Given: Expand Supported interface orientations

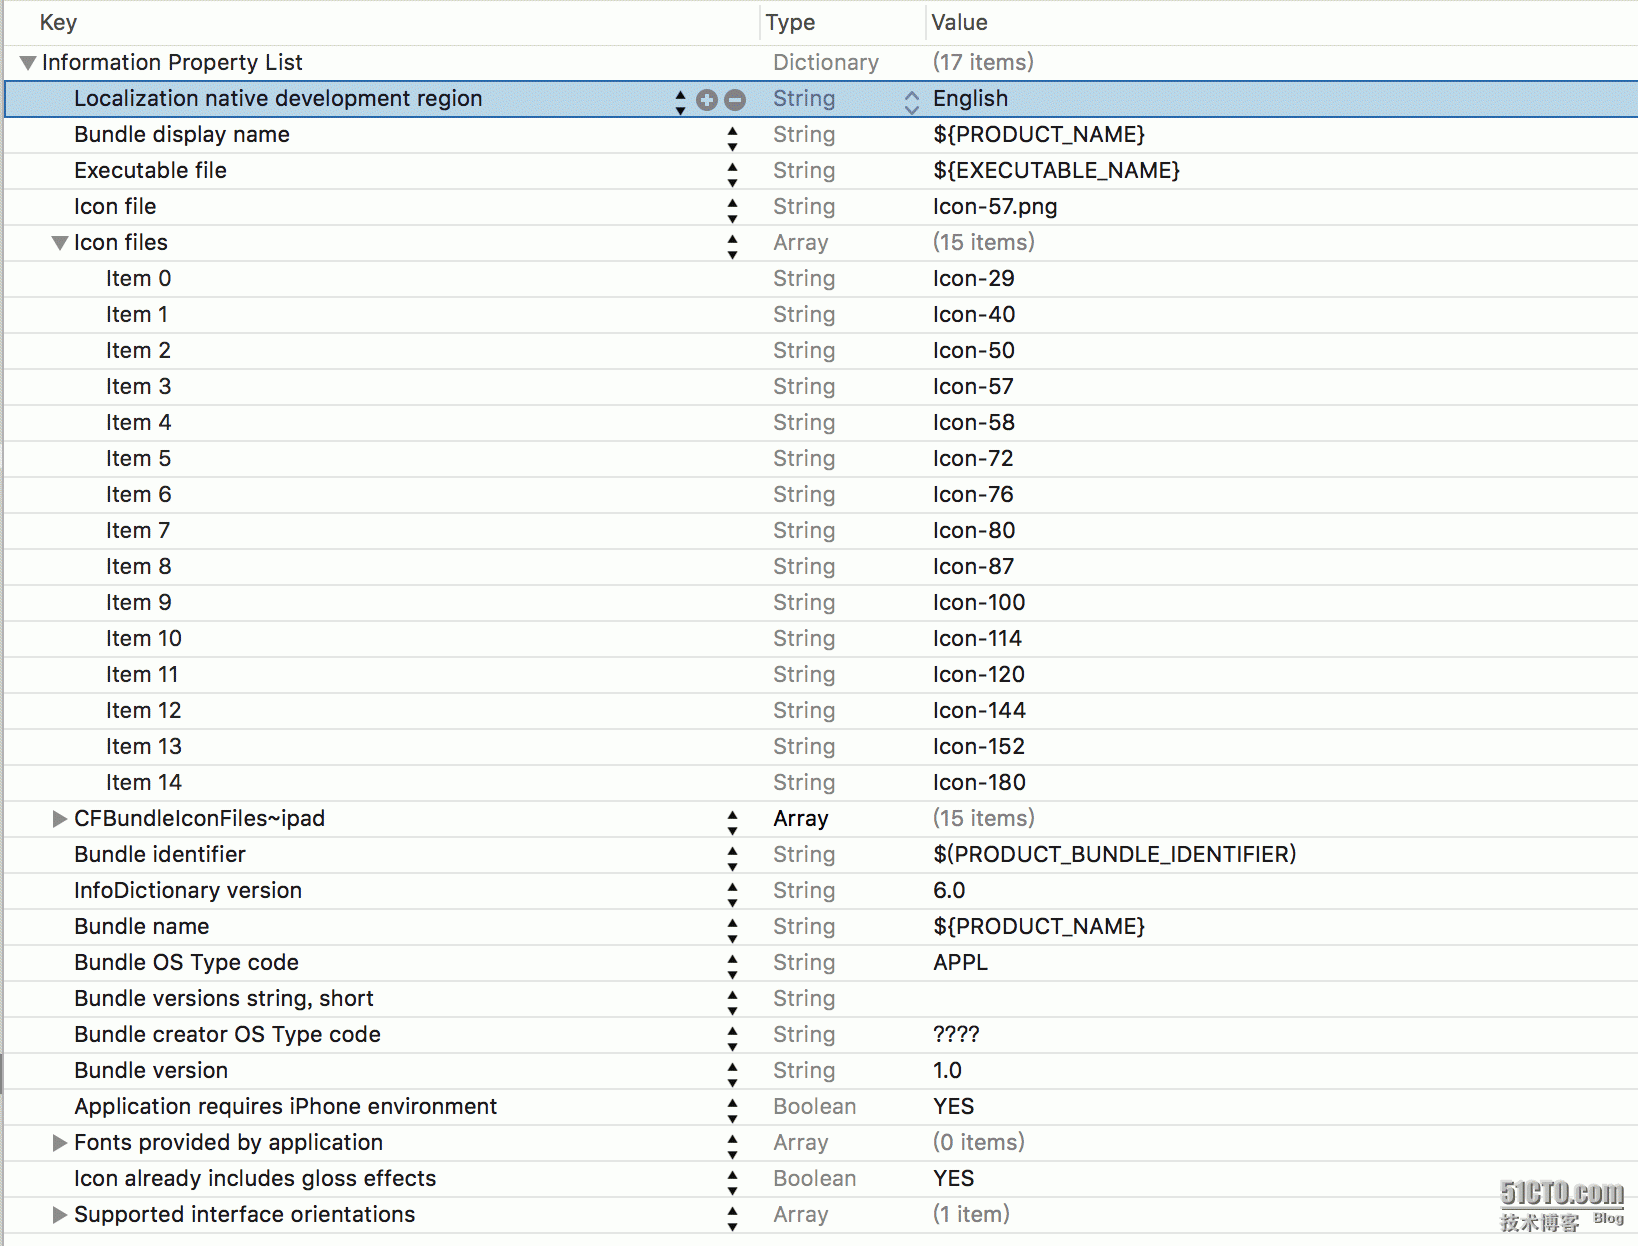Looking at the screenshot, I should (x=60, y=1215).
